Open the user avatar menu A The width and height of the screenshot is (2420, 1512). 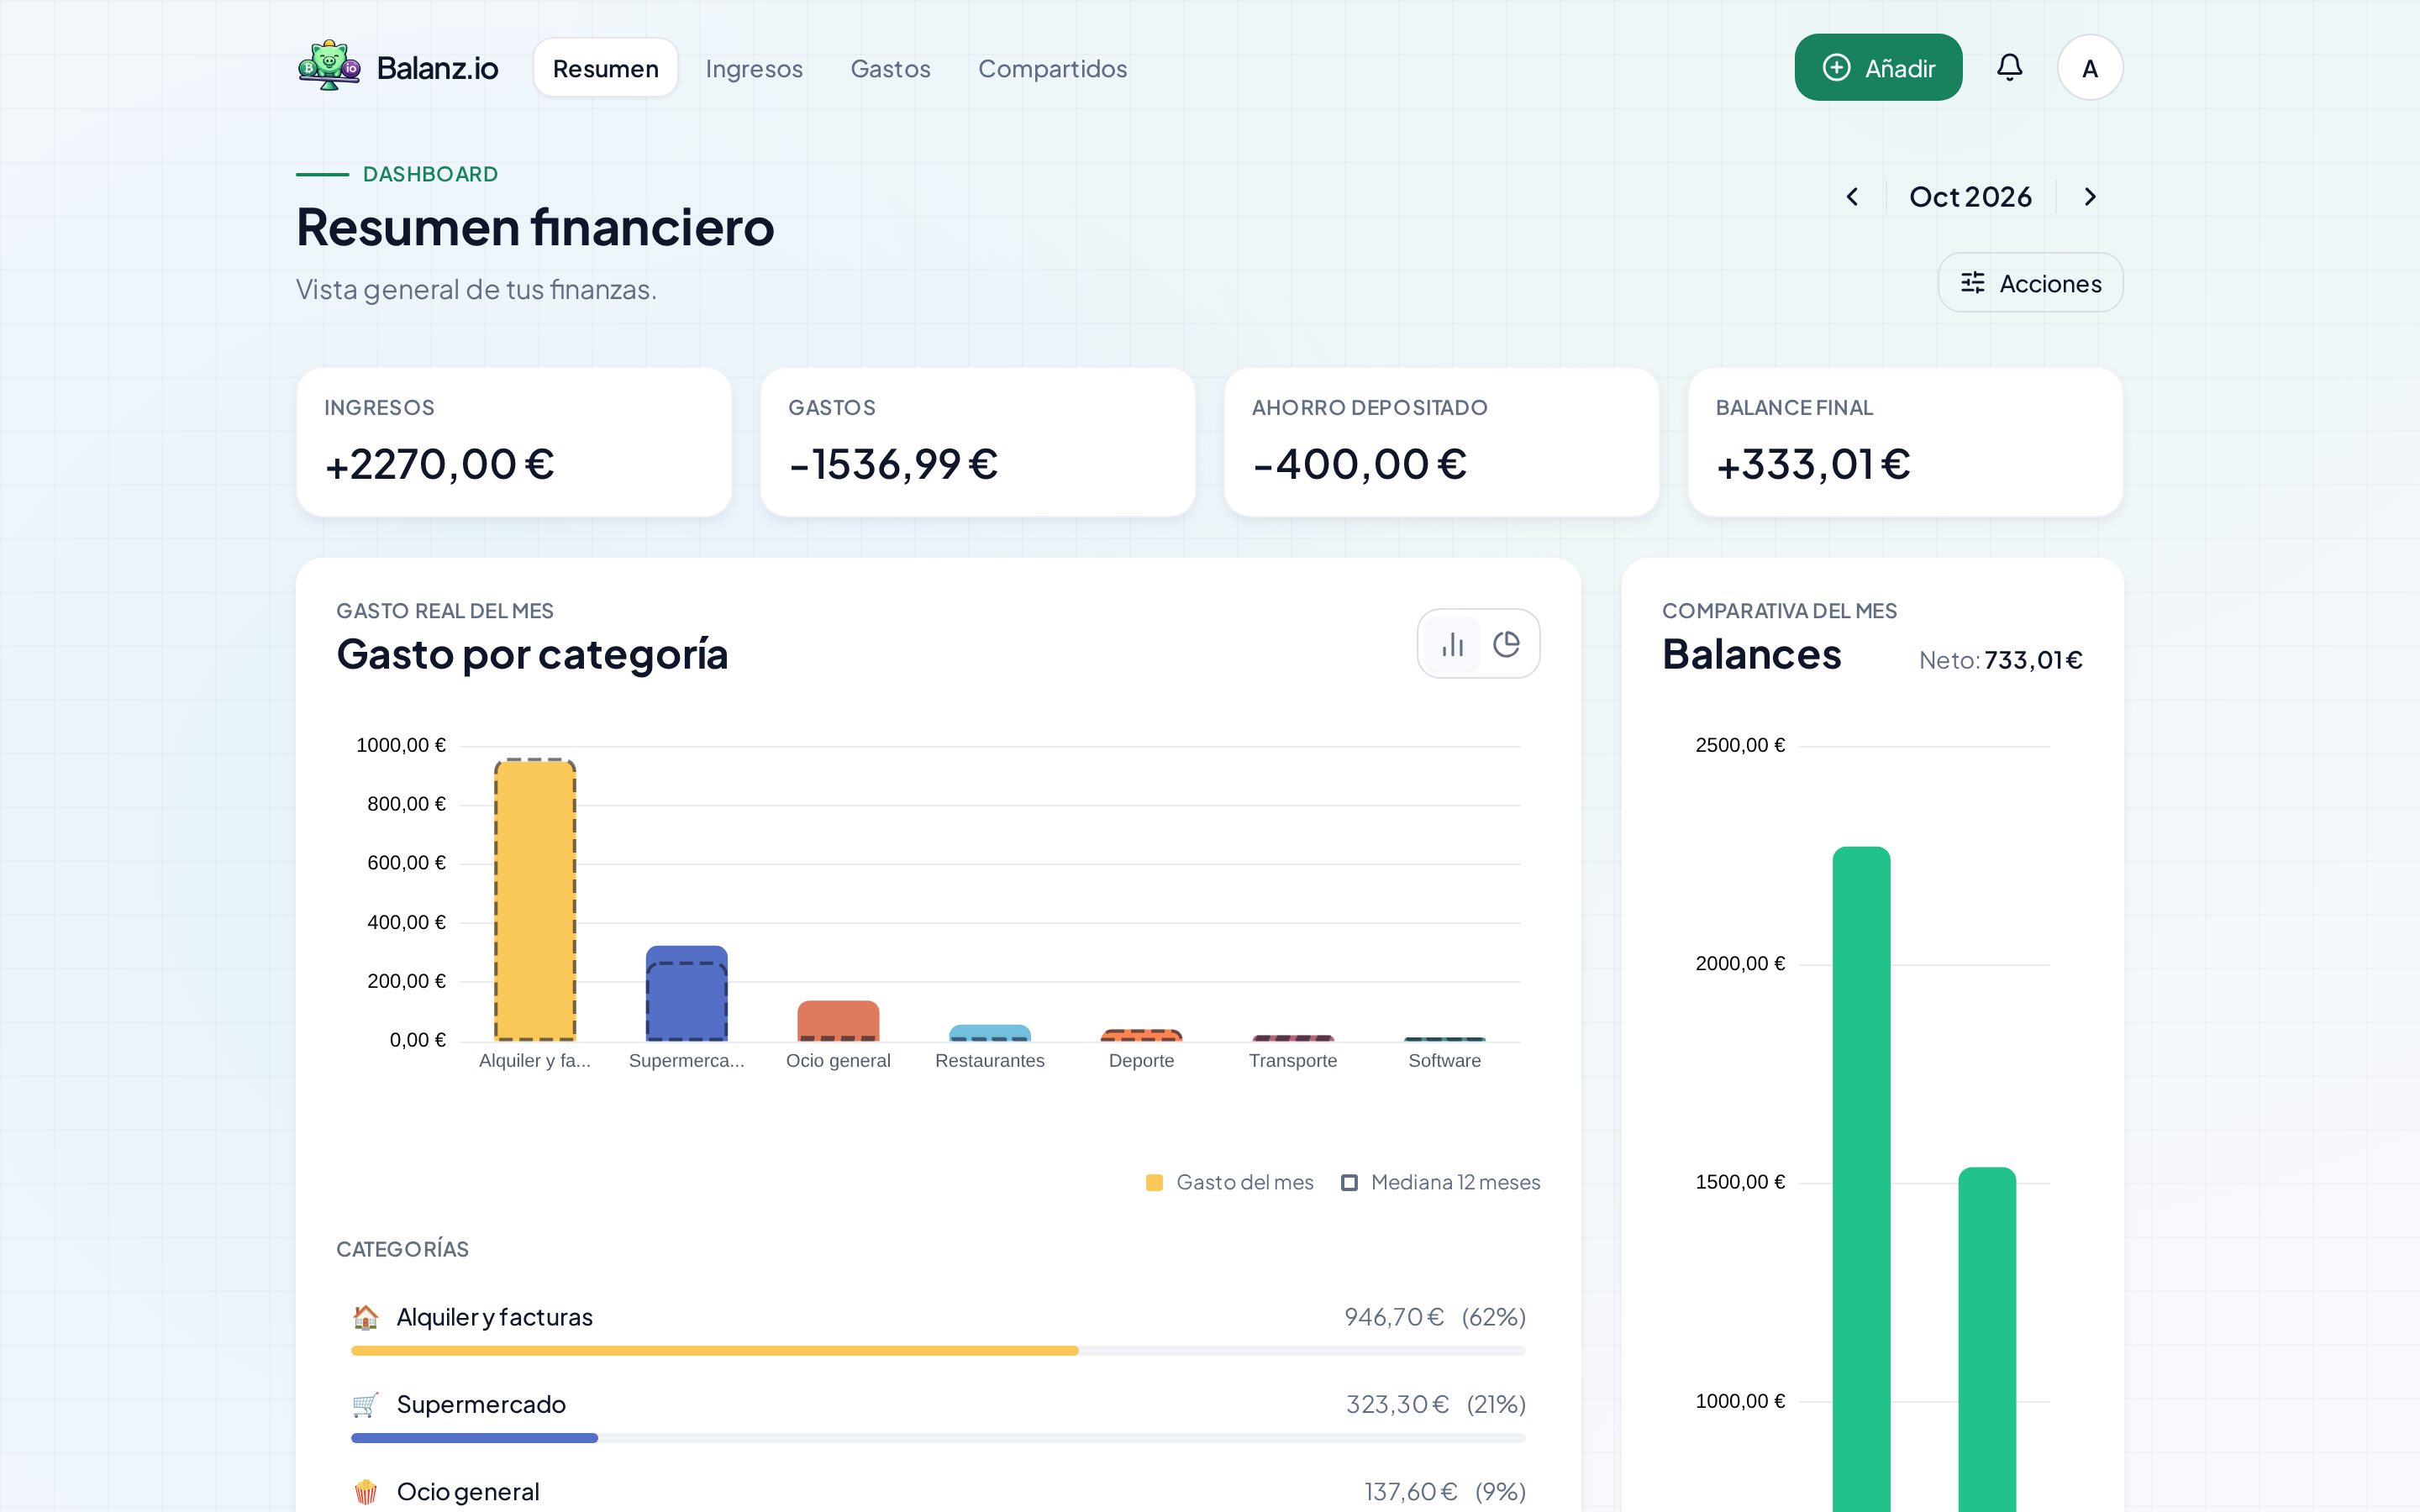coord(2089,67)
